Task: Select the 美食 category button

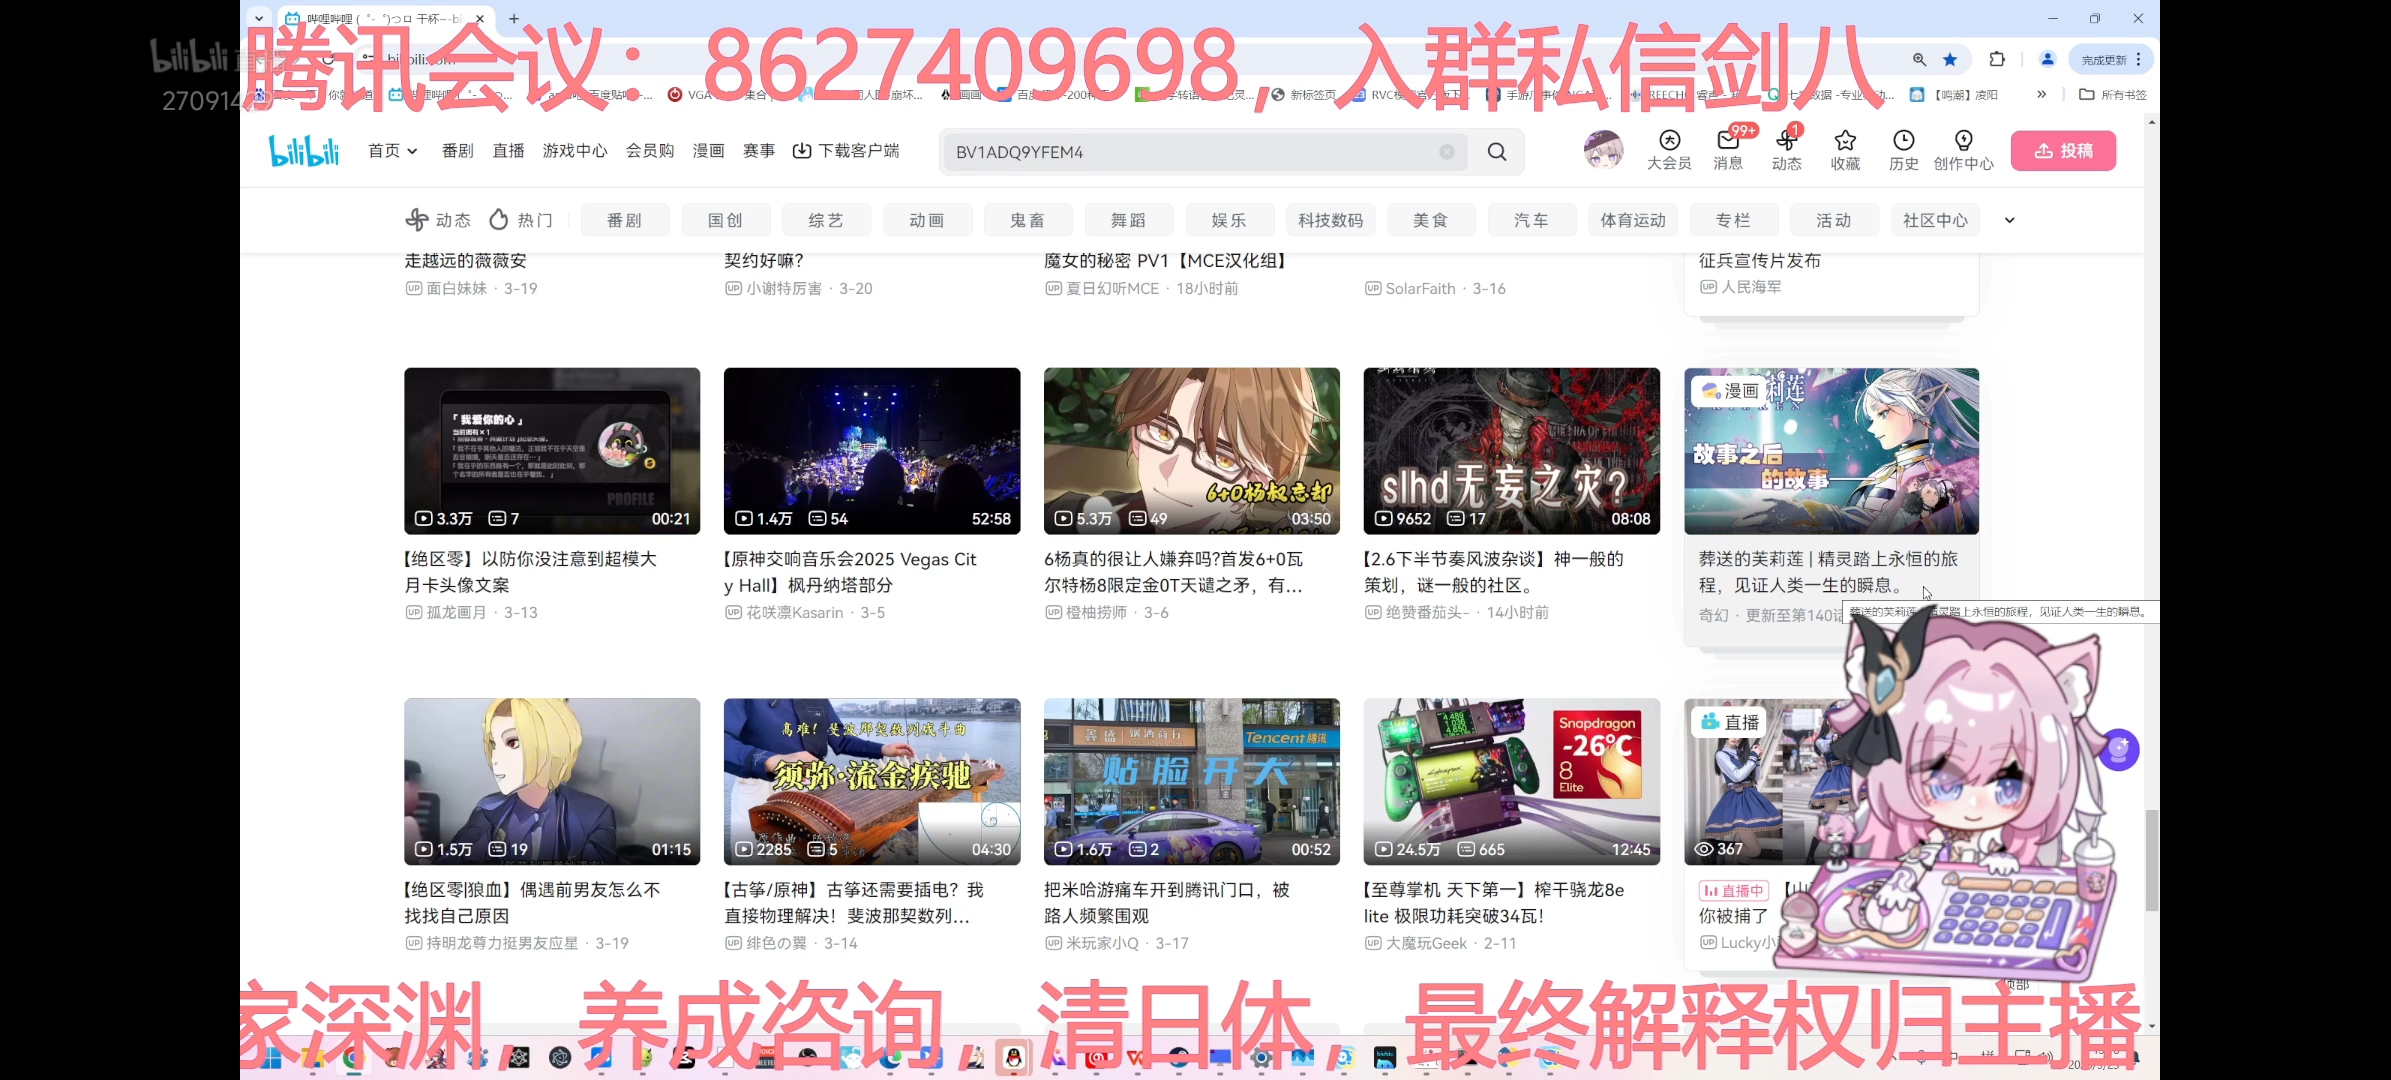Action: (1431, 220)
